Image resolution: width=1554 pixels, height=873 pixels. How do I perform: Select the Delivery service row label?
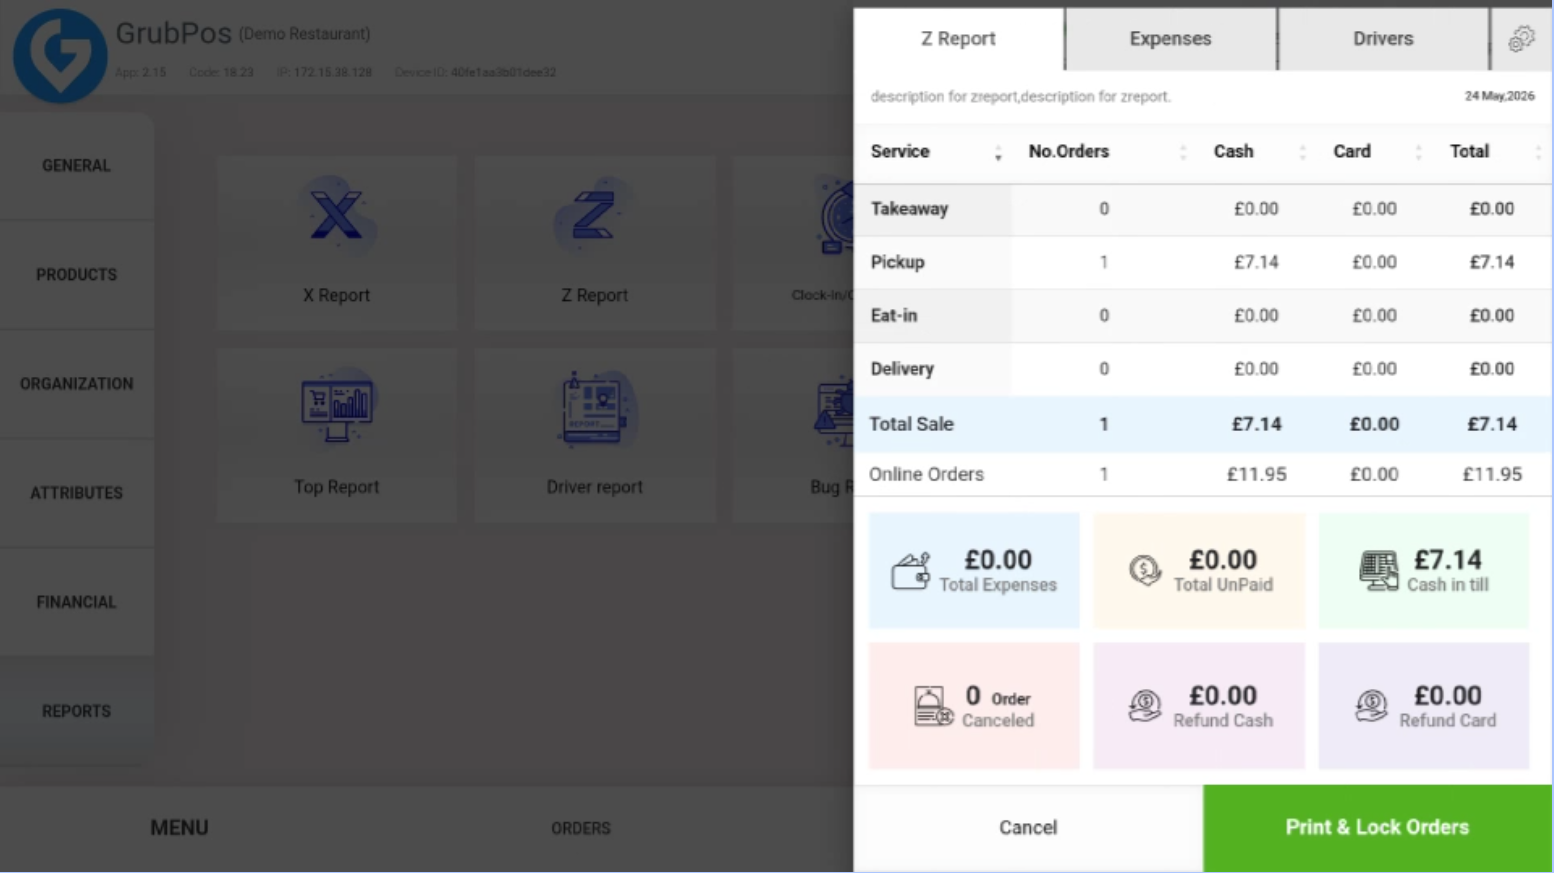(x=902, y=368)
